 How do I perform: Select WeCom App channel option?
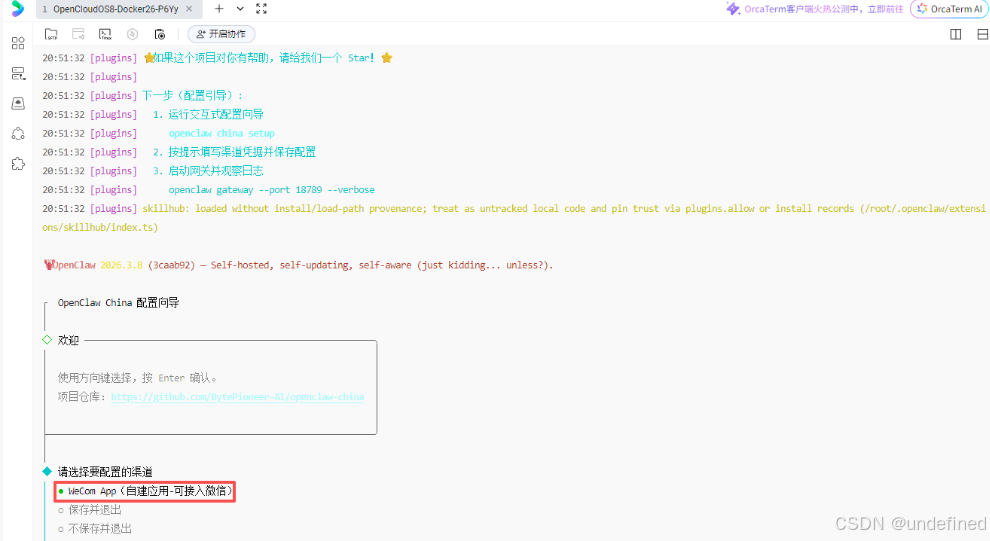(145, 490)
